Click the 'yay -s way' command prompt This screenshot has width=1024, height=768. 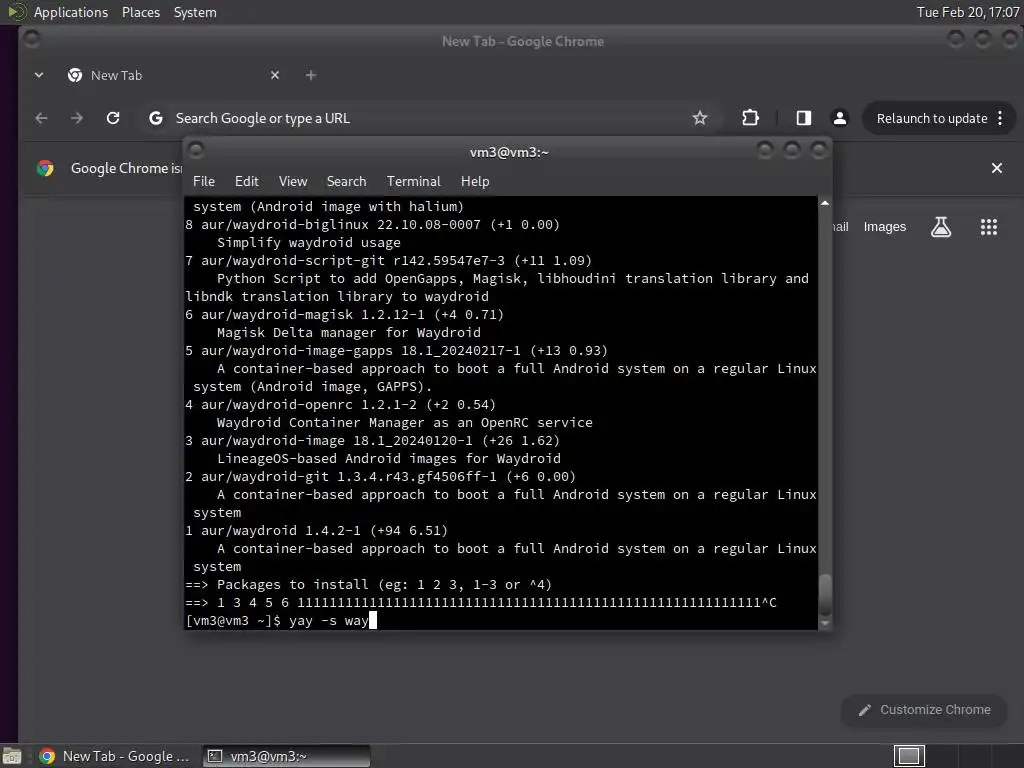(281, 621)
